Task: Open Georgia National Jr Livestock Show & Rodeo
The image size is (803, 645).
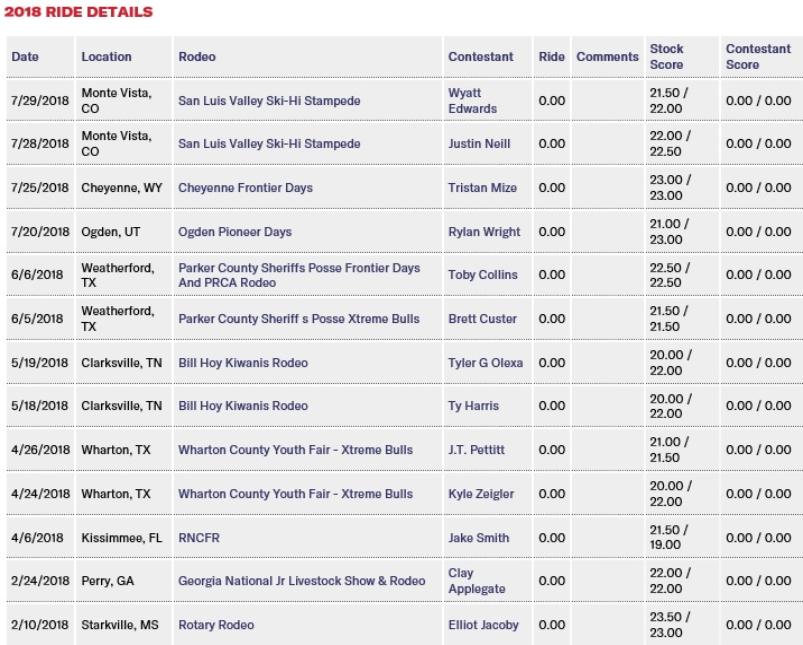Action: coord(301,581)
